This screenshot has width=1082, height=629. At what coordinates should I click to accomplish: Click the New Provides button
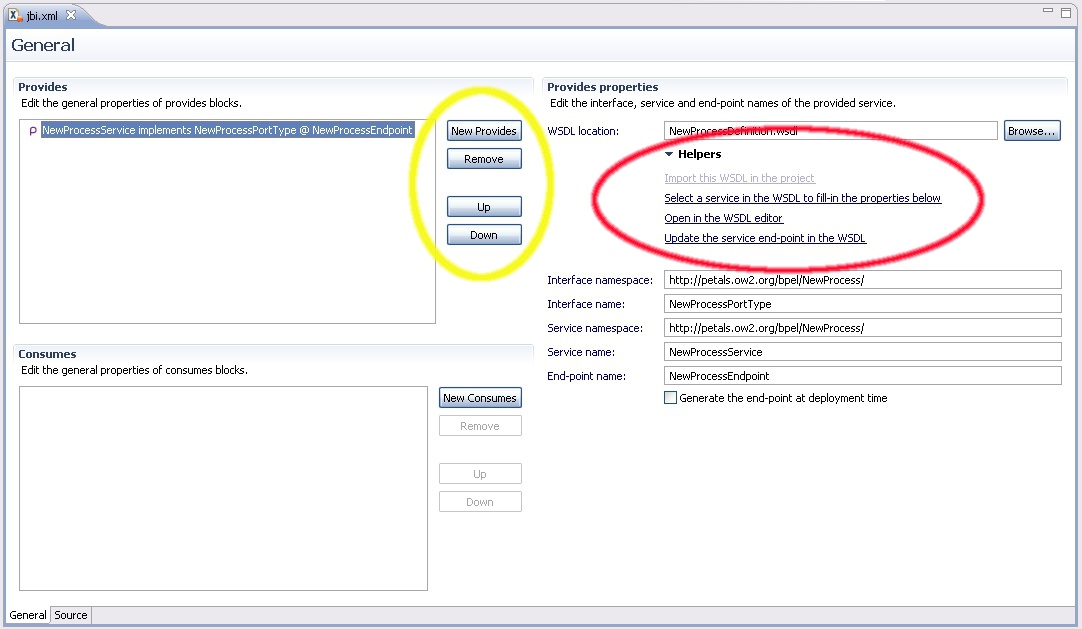(x=483, y=131)
